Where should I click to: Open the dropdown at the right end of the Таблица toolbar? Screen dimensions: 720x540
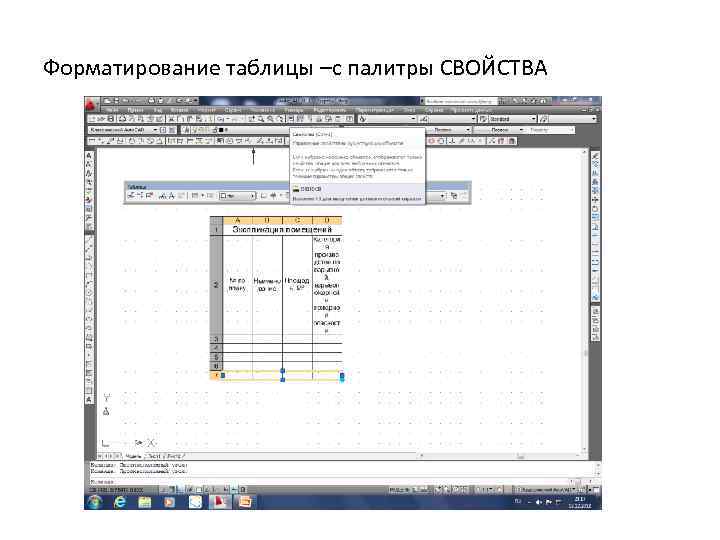(443, 196)
